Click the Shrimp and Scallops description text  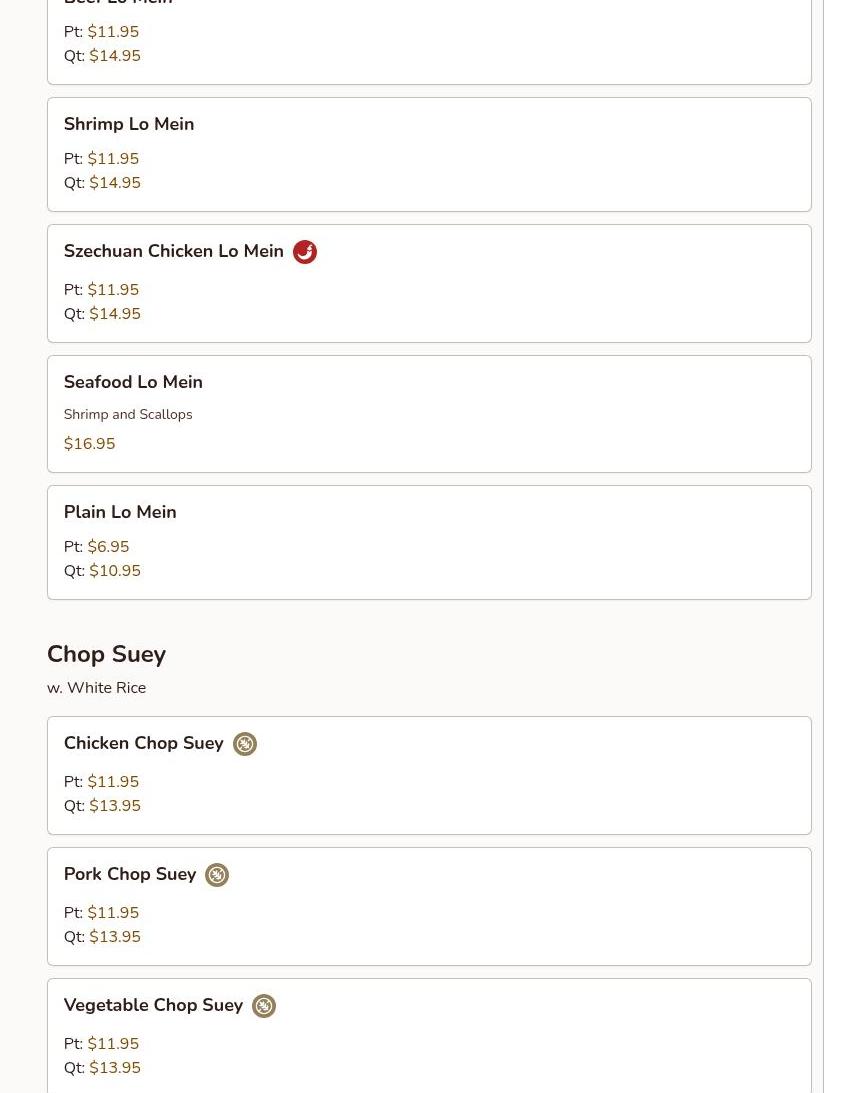pos(128,415)
